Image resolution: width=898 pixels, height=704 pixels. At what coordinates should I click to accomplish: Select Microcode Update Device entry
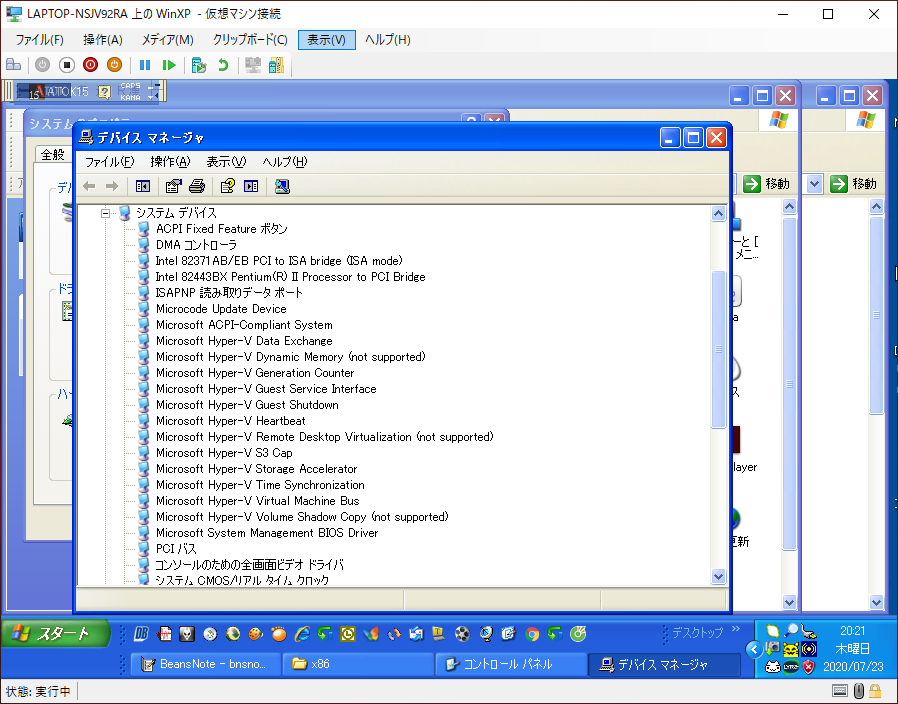tap(221, 309)
